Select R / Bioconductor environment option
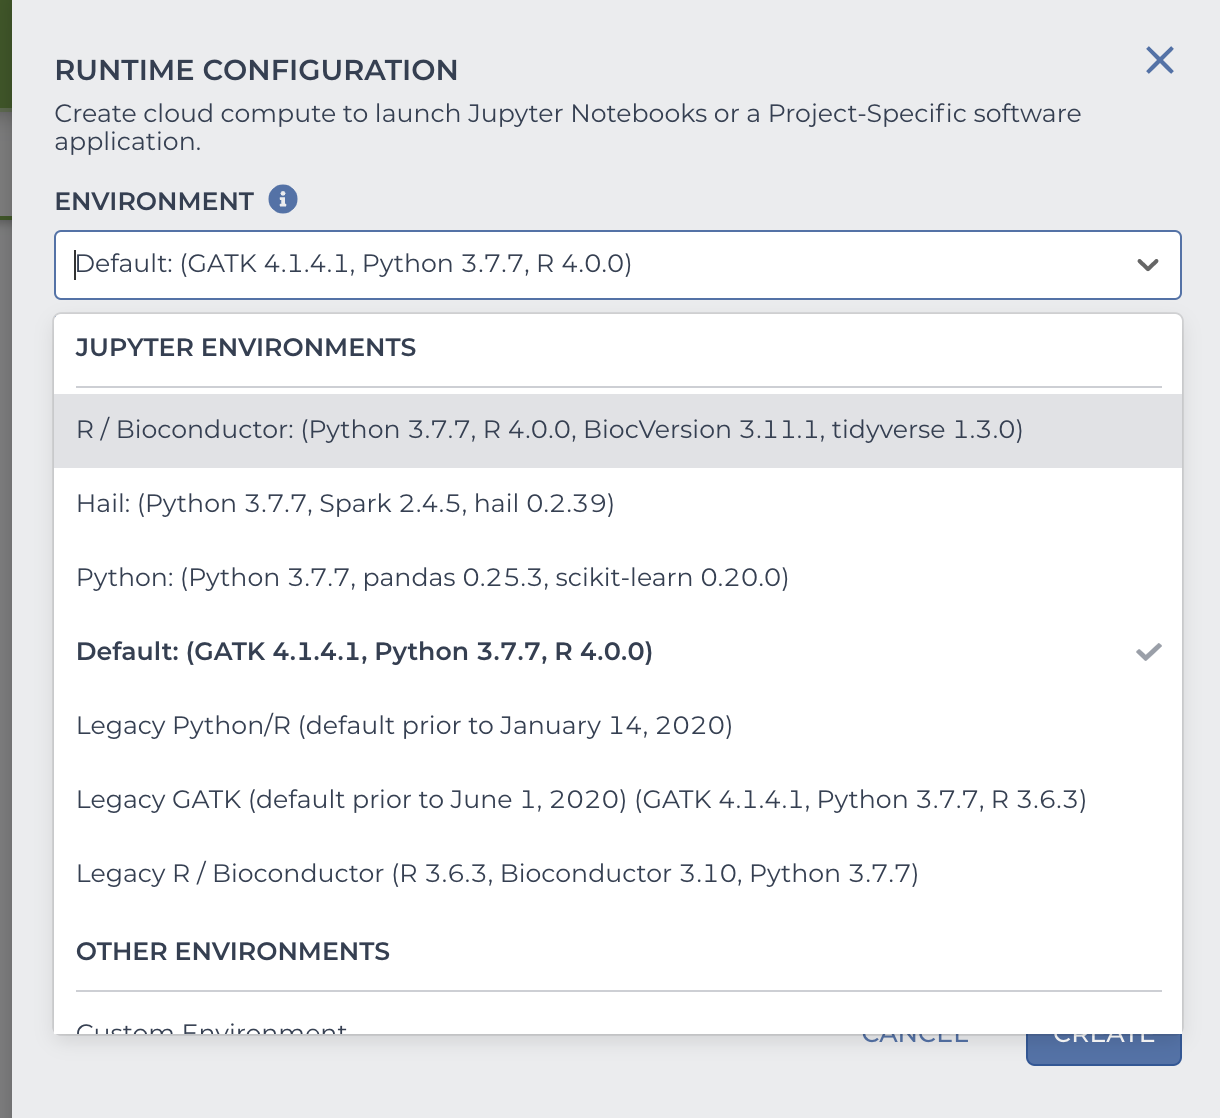Viewport: 1220px width, 1118px height. pyautogui.click(x=618, y=430)
